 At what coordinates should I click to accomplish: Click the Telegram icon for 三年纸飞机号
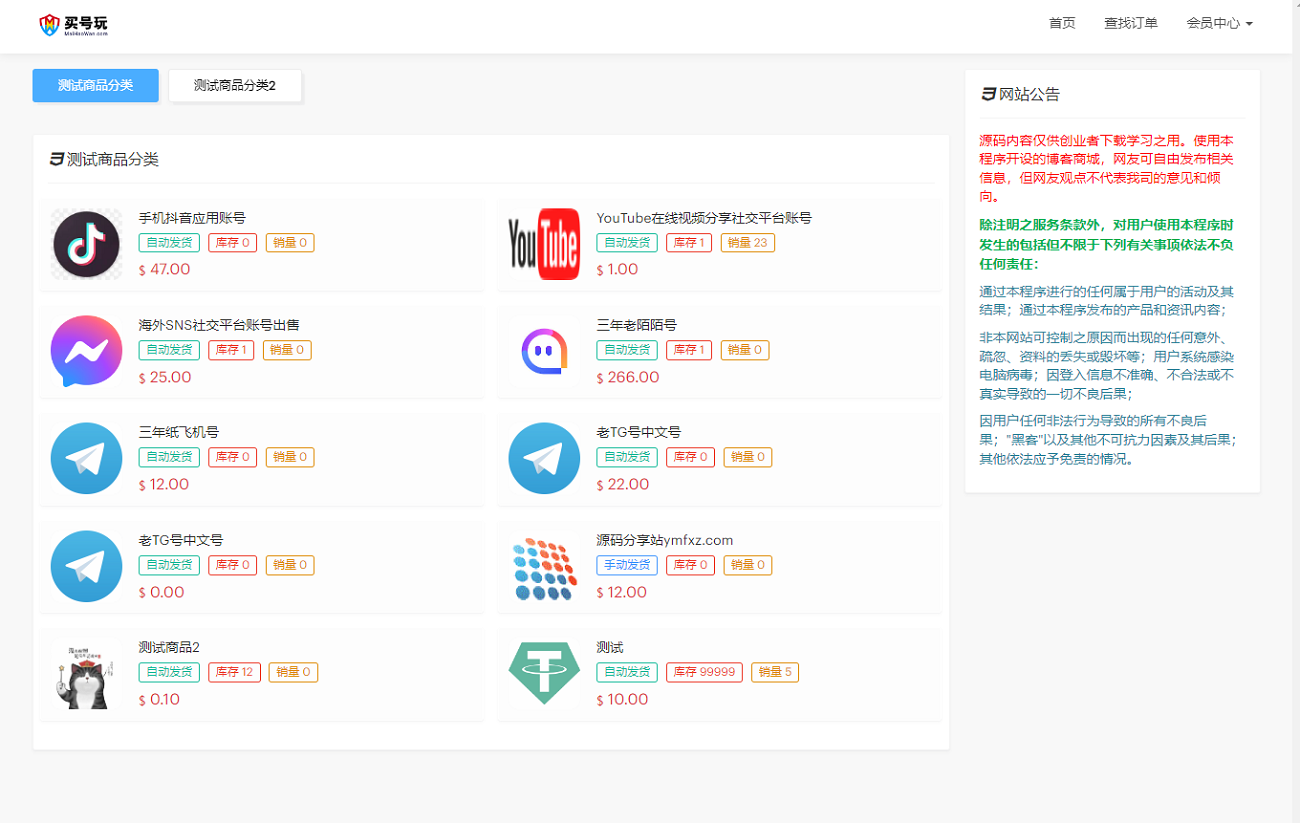click(x=86, y=458)
